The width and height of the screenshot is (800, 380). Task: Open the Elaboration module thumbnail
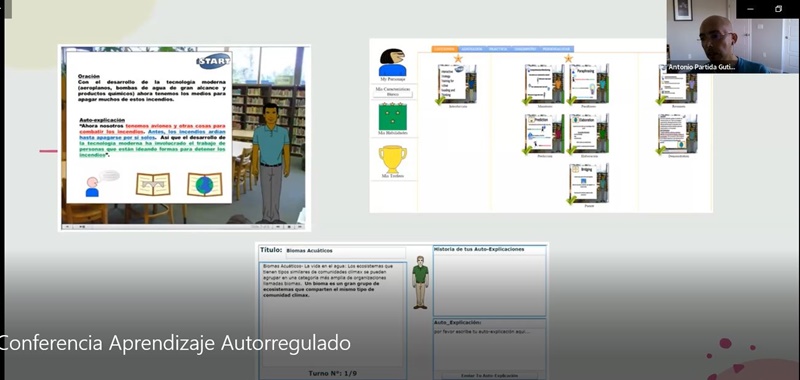coord(589,134)
